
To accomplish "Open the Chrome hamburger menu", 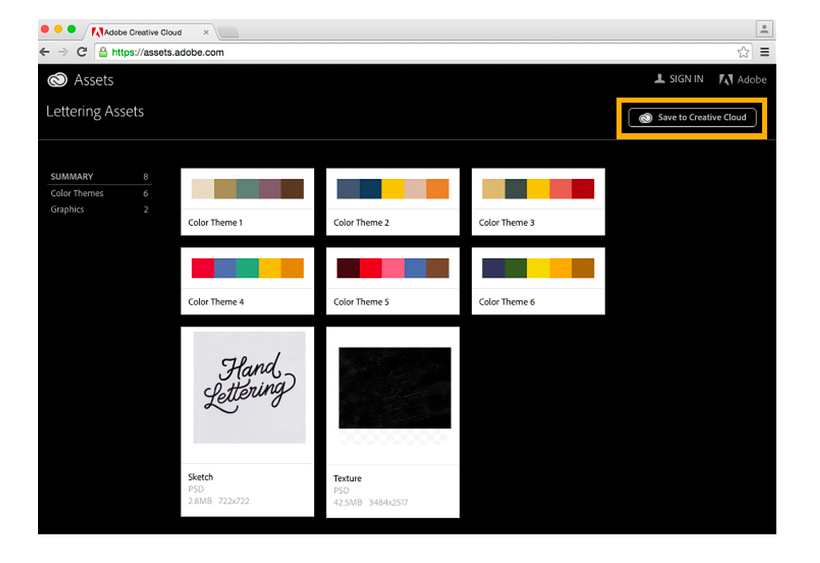I will coord(765,52).
